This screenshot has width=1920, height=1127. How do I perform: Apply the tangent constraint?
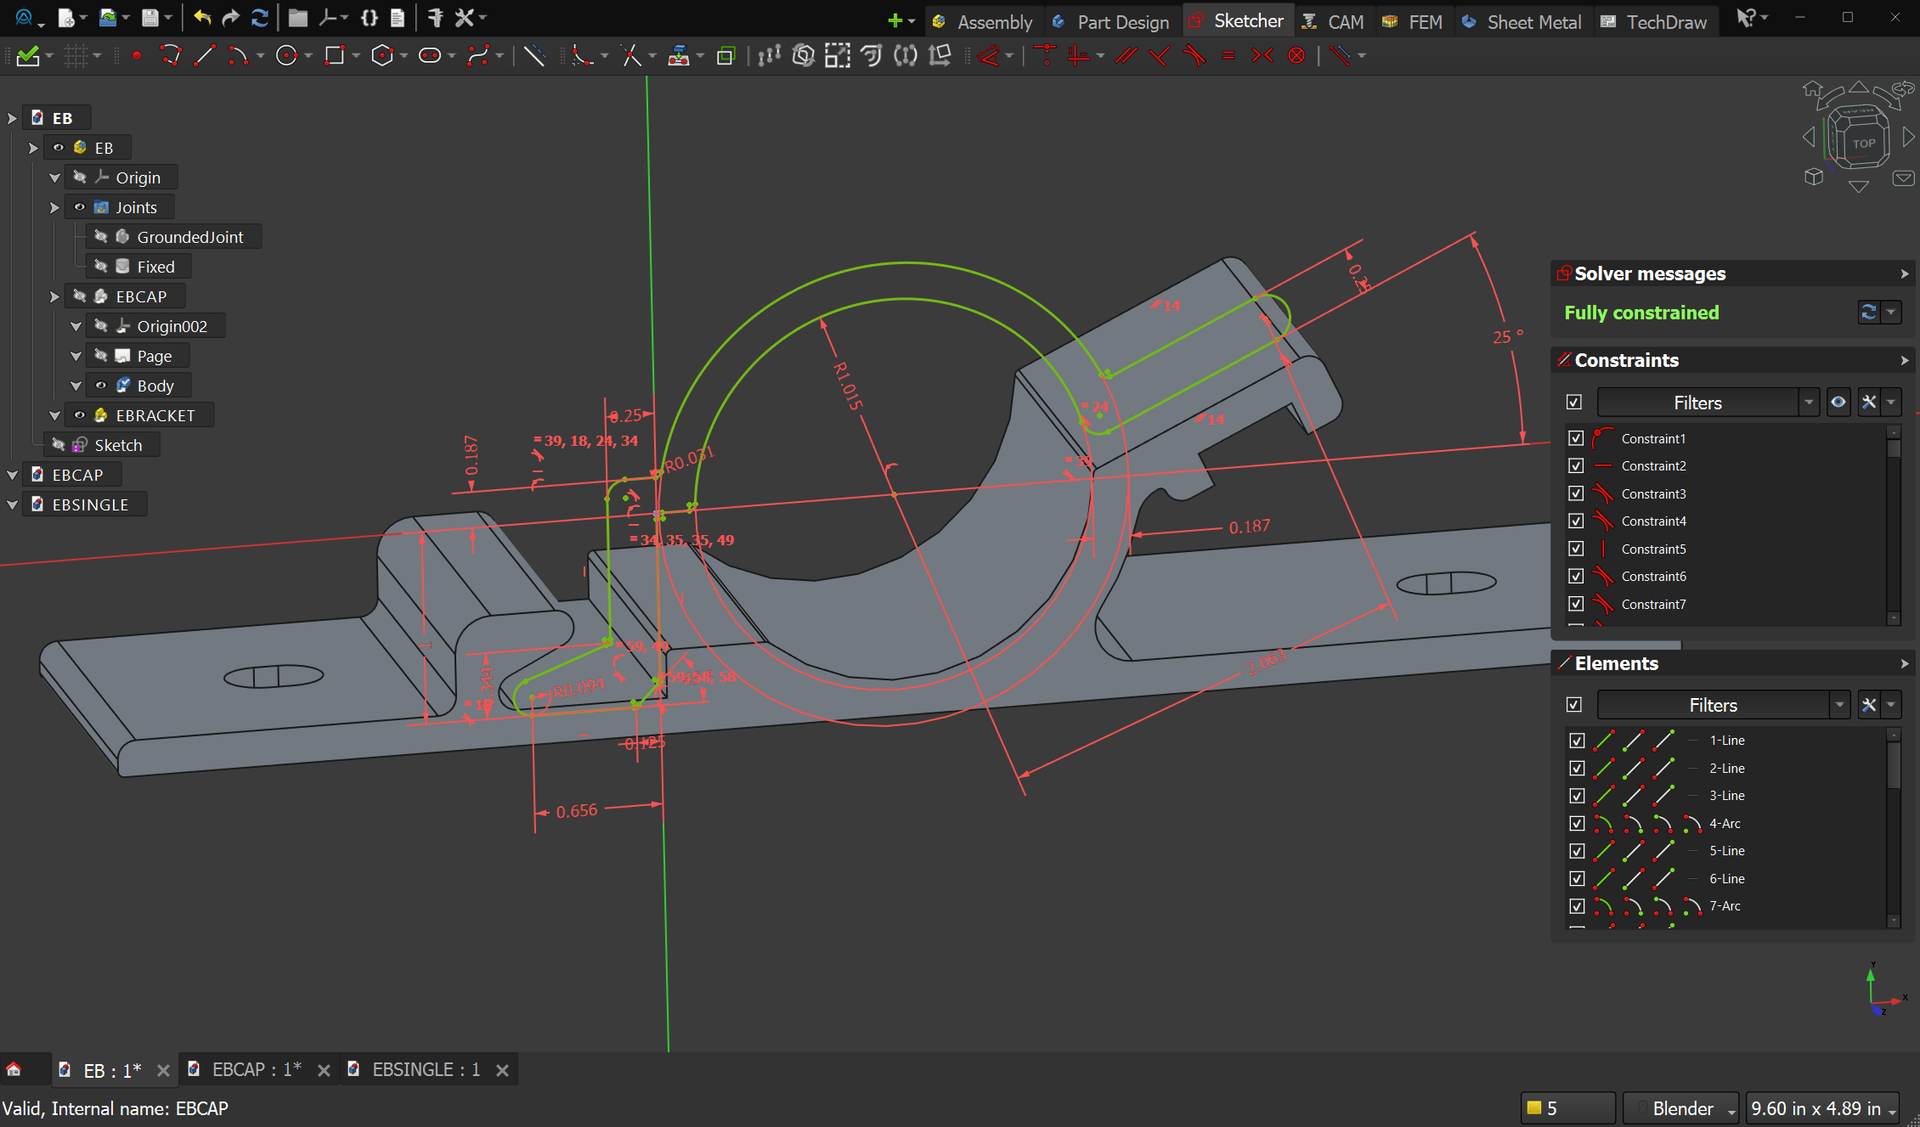pos(1194,56)
